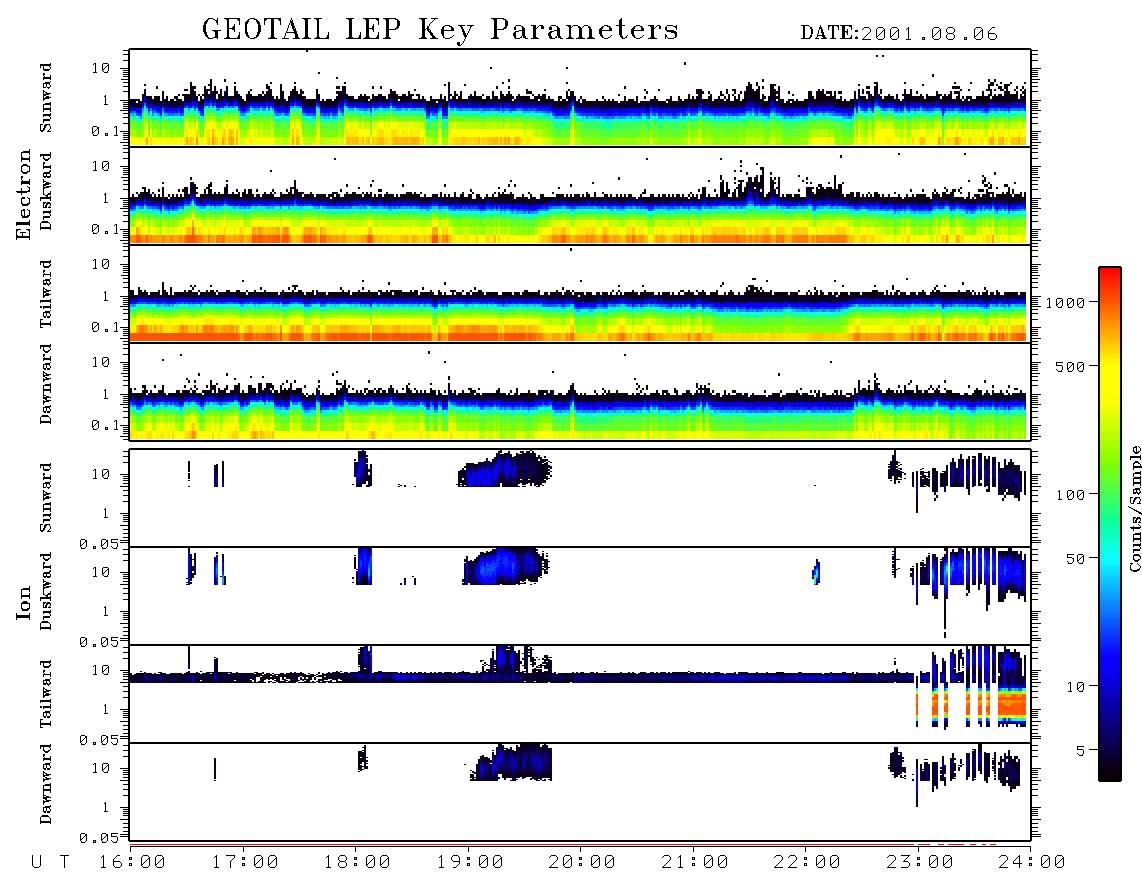This screenshot has height=880, width=1142.
Task: Select the Ion group axis label
Action: pos(24,603)
